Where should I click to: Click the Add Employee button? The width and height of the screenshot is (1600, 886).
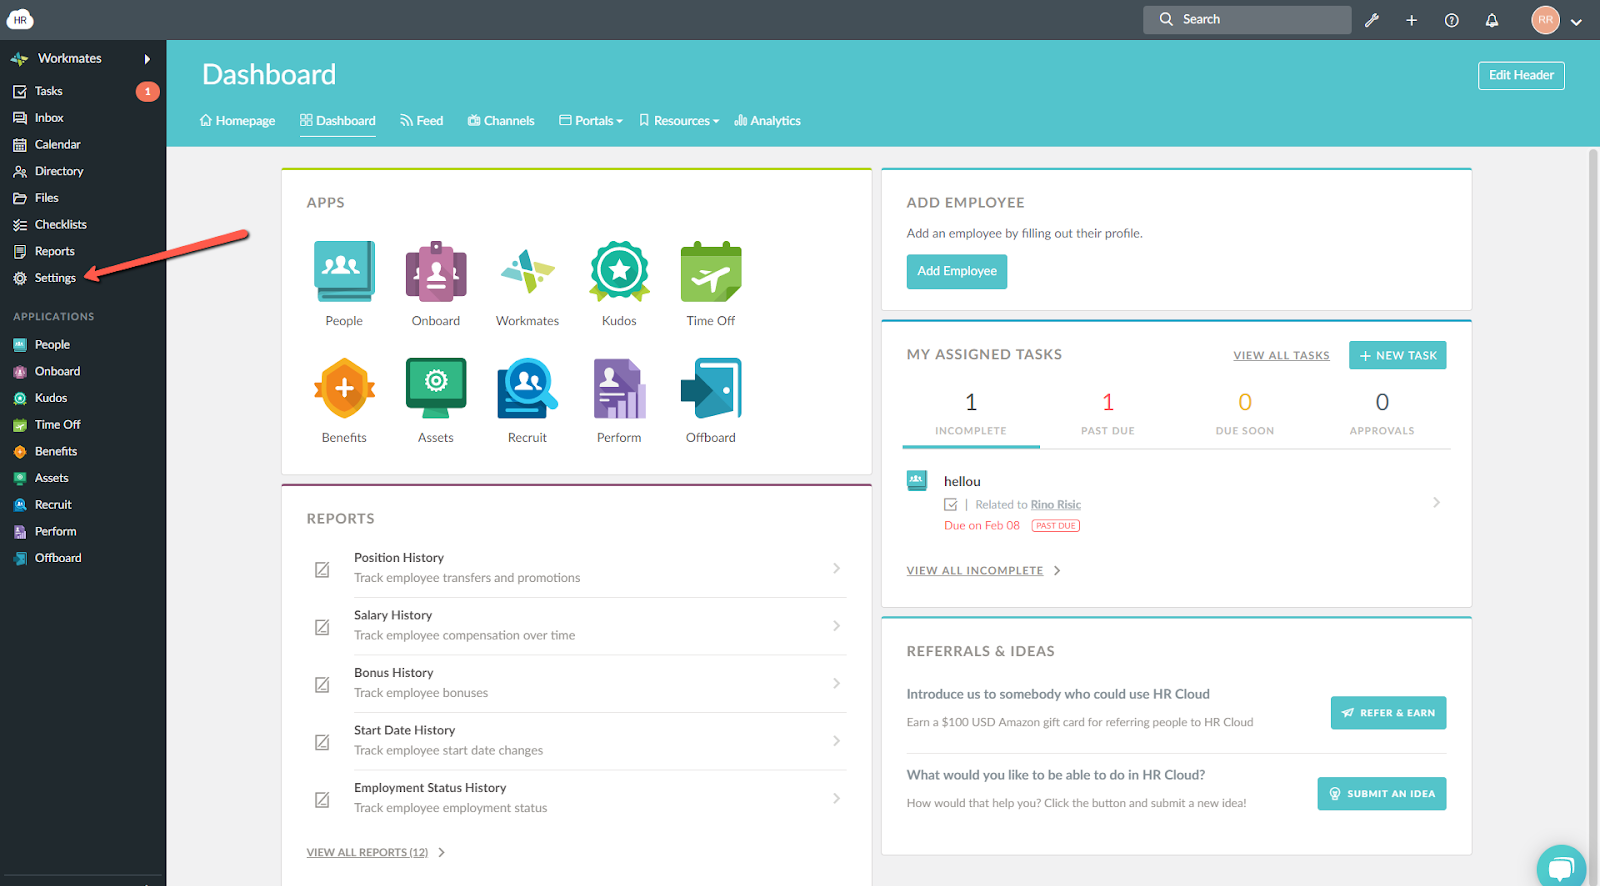coord(957,272)
